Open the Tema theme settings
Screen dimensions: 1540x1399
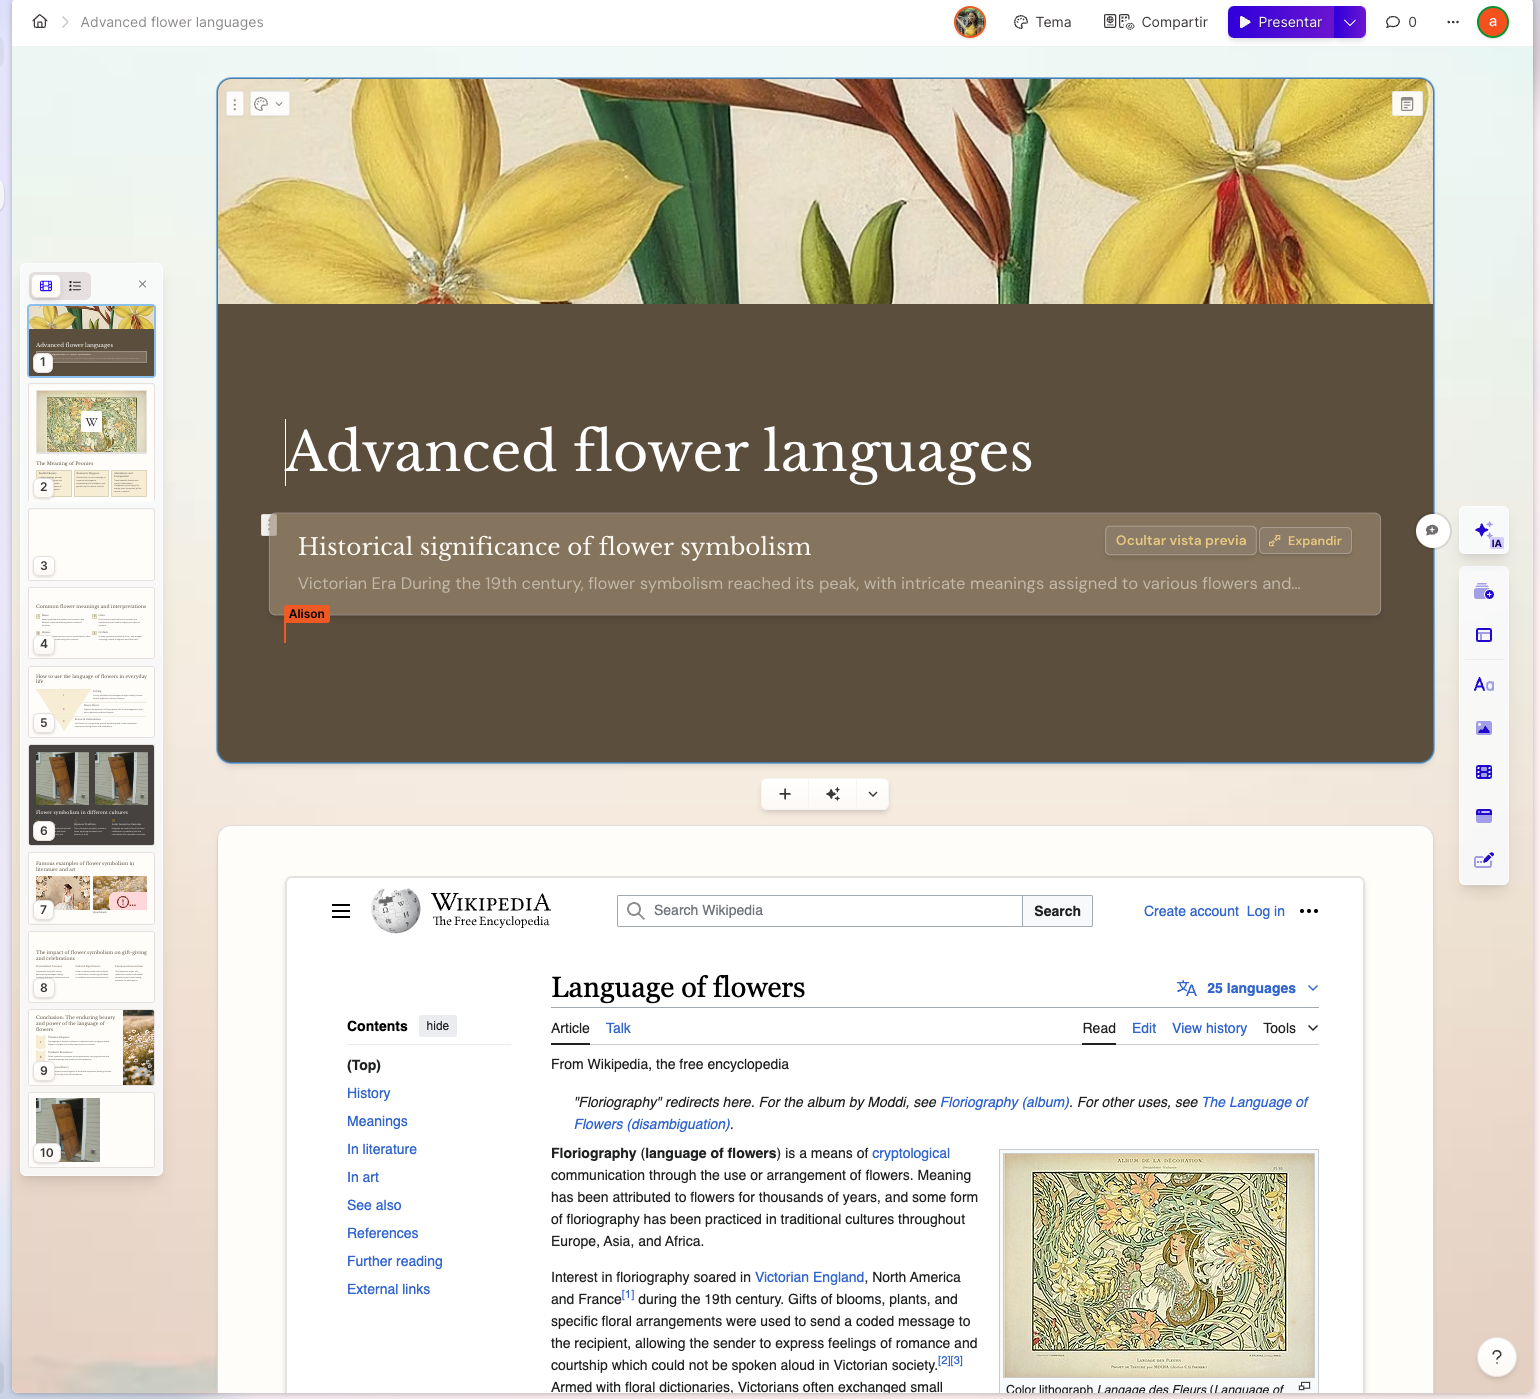pos(1042,22)
